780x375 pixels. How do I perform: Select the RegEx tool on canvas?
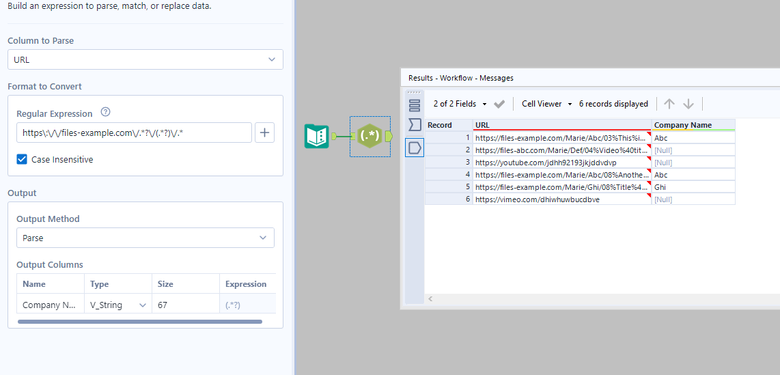coord(370,136)
